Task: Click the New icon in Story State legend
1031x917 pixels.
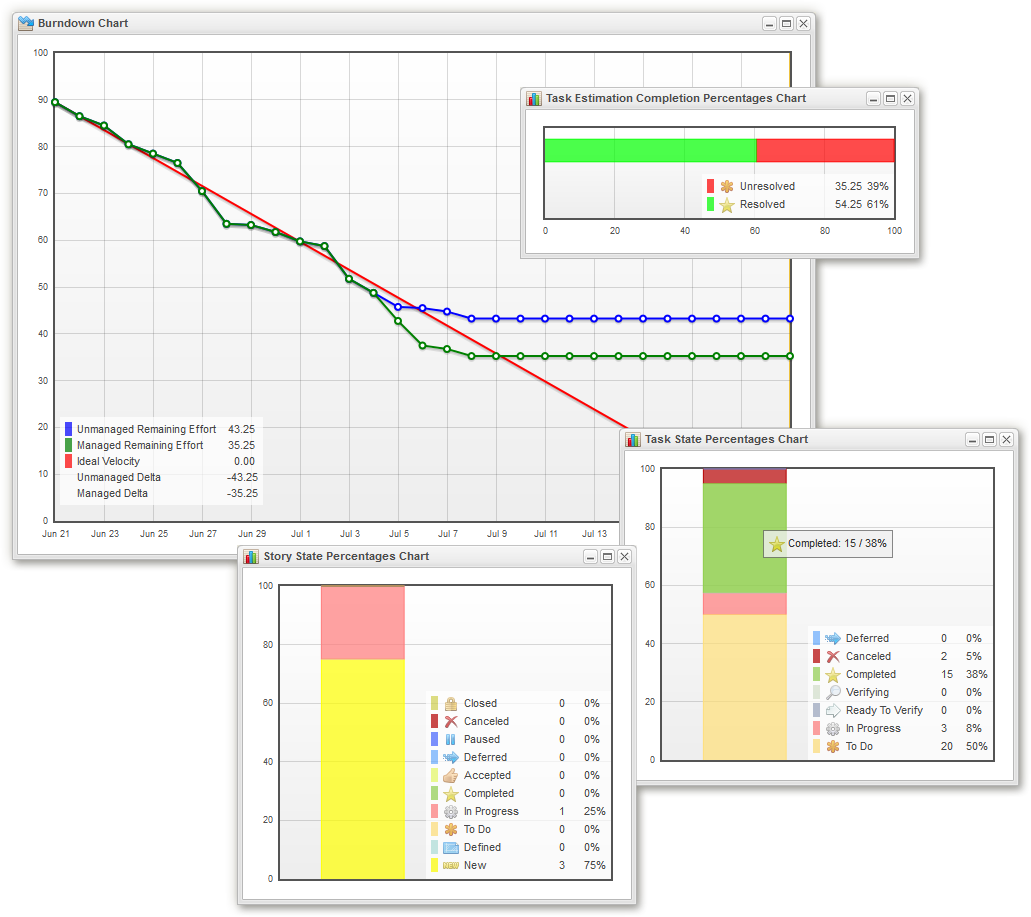Action: point(450,865)
